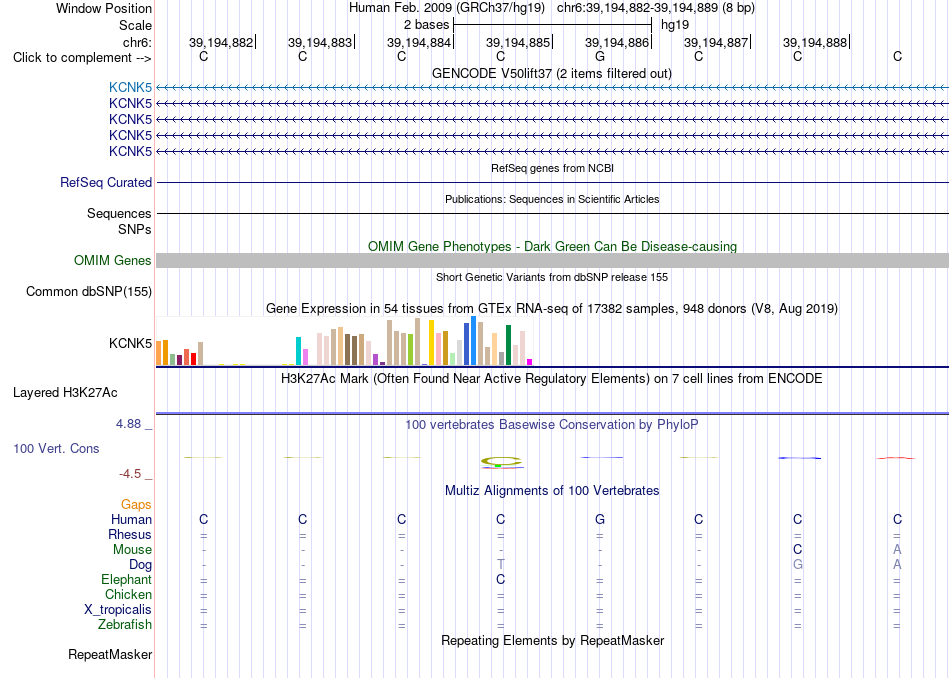
Task: Click the tall bright blue GTEx bar
Action: [x=474, y=341]
